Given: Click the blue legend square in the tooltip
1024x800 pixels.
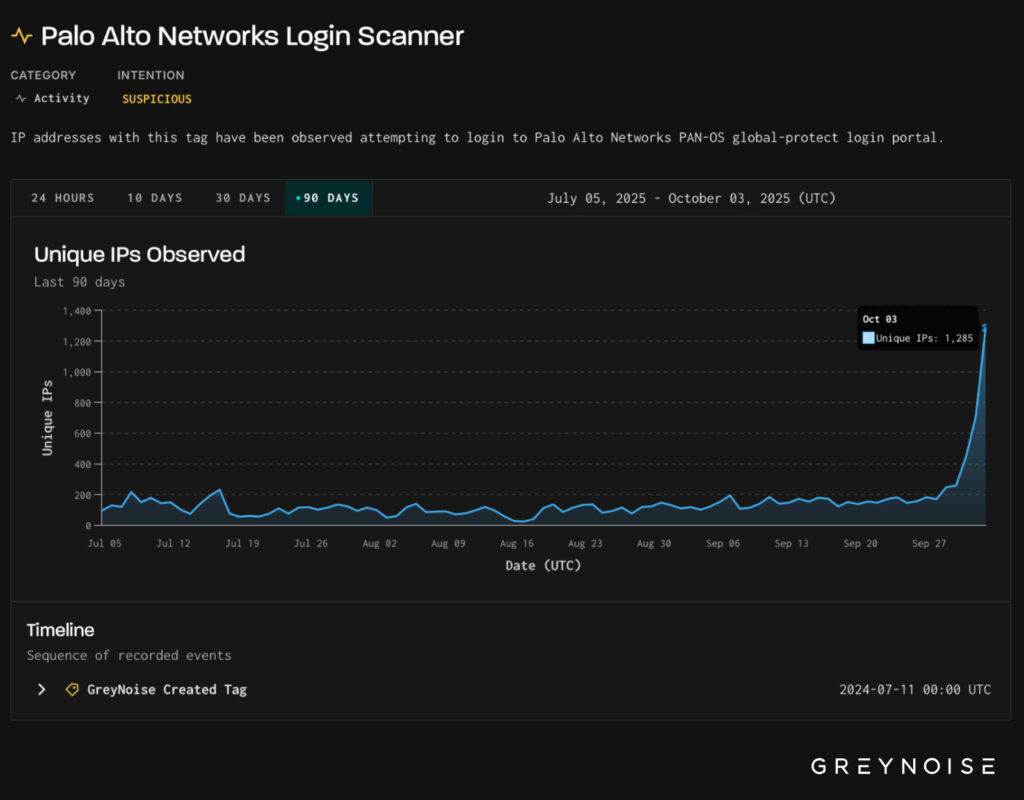Looking at the screenshot, I should [869, 338].
